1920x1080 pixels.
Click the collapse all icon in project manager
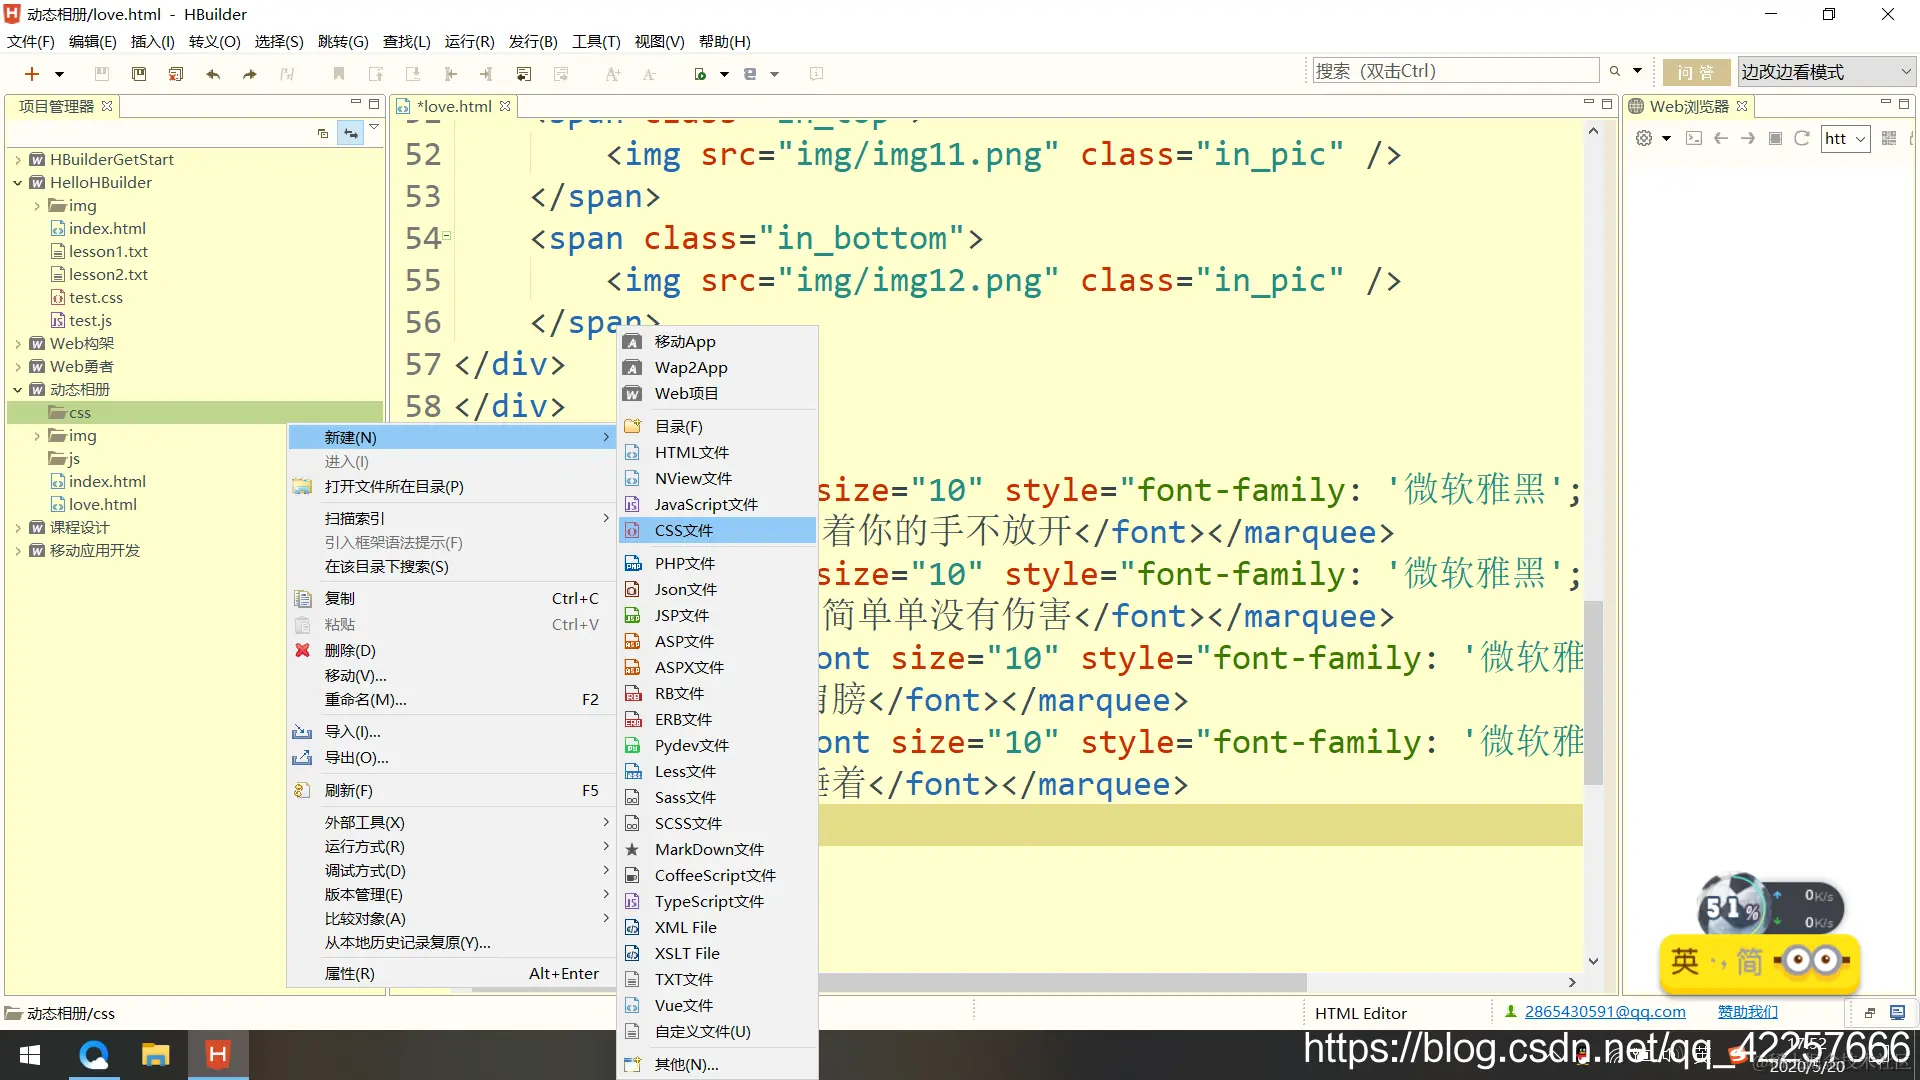click(x=322, y=133)
